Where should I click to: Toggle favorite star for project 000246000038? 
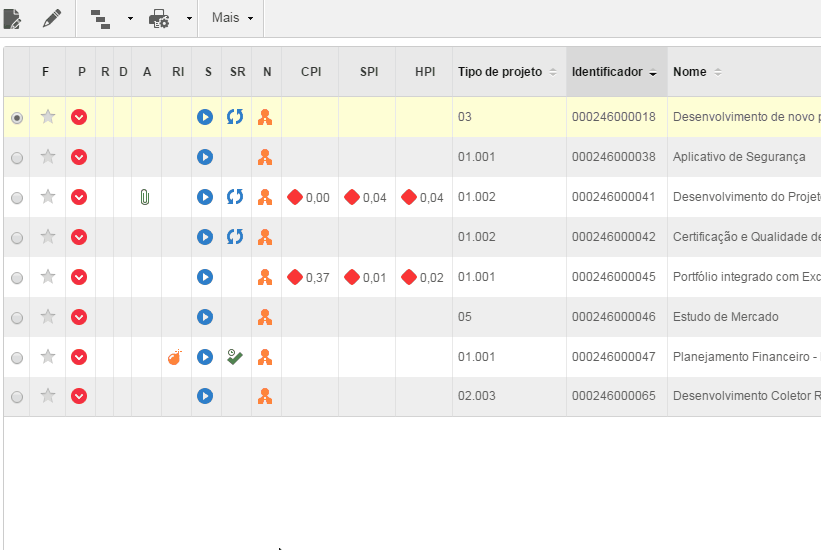tap(47, 157)
